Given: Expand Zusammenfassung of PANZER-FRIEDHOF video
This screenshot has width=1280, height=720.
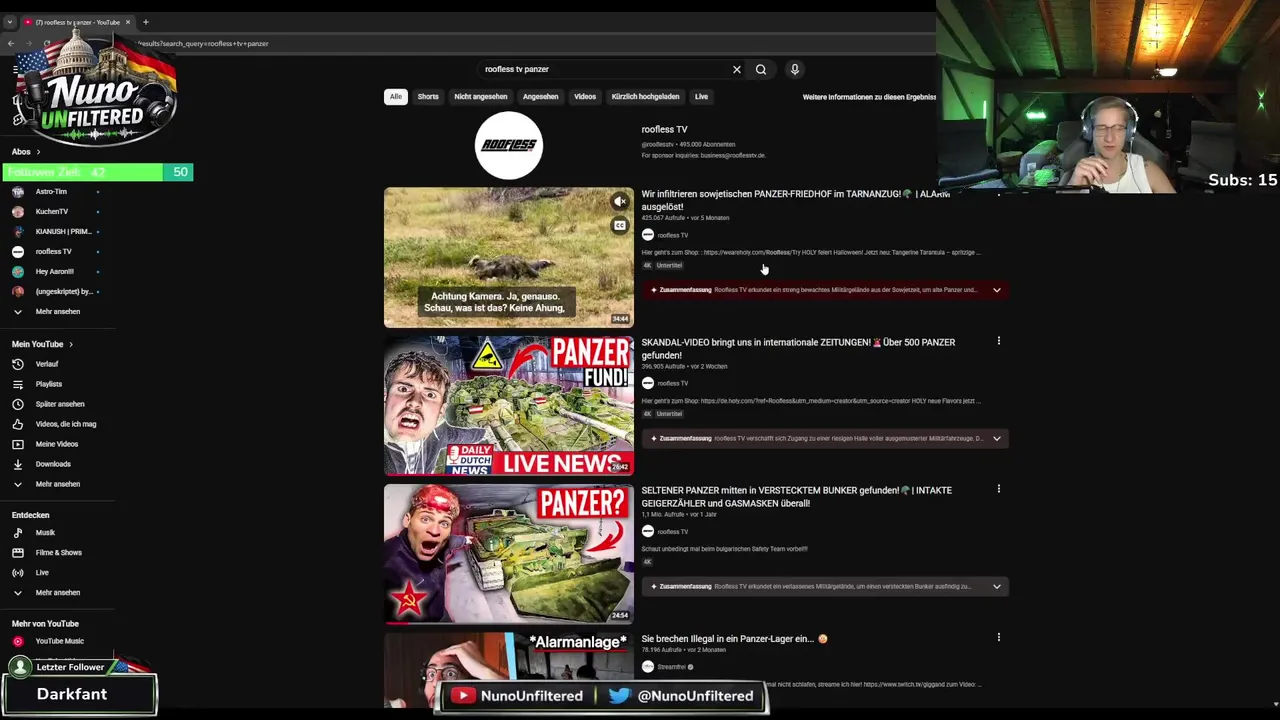Looking at the screenshot, I should point(996,290).
